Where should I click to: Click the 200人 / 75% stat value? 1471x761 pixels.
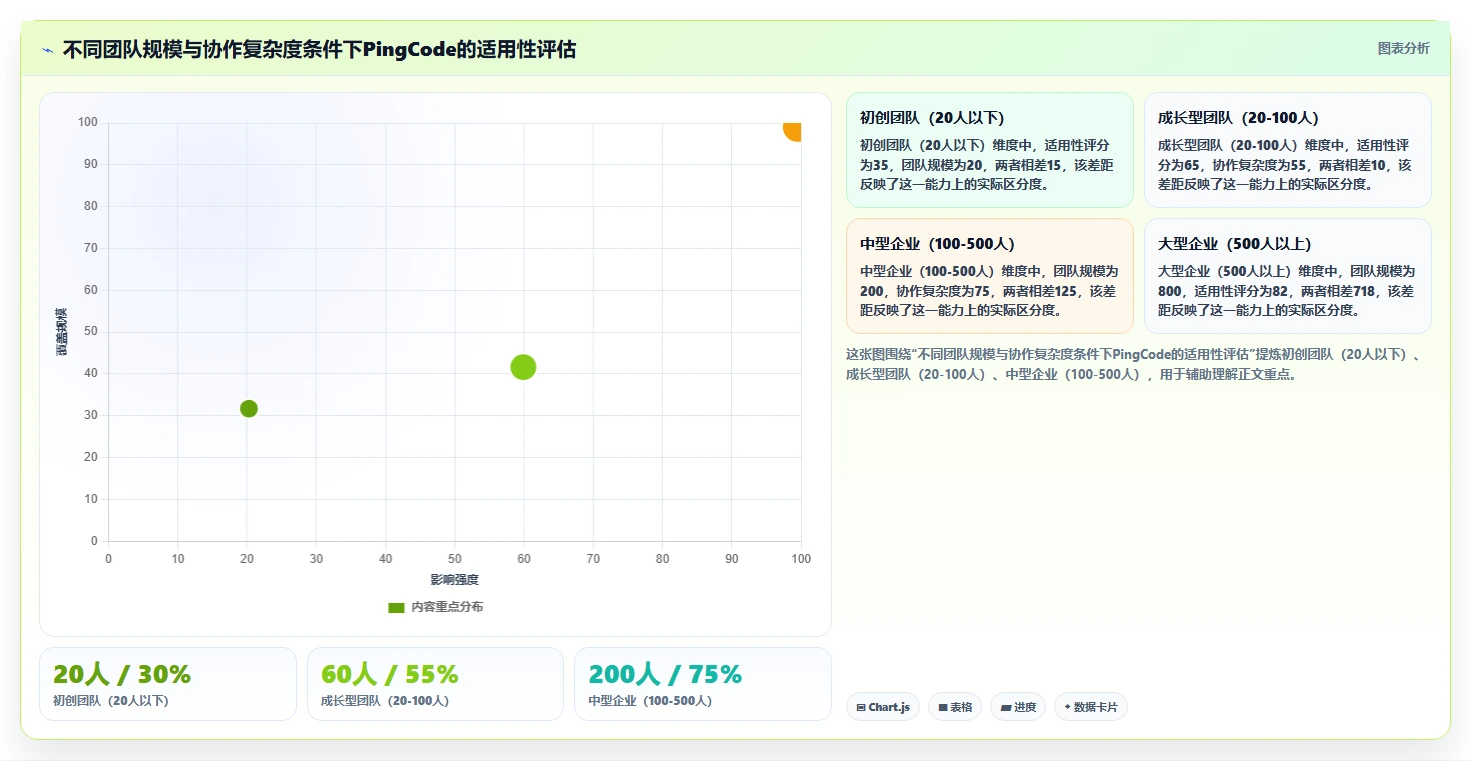coord(665,674)
